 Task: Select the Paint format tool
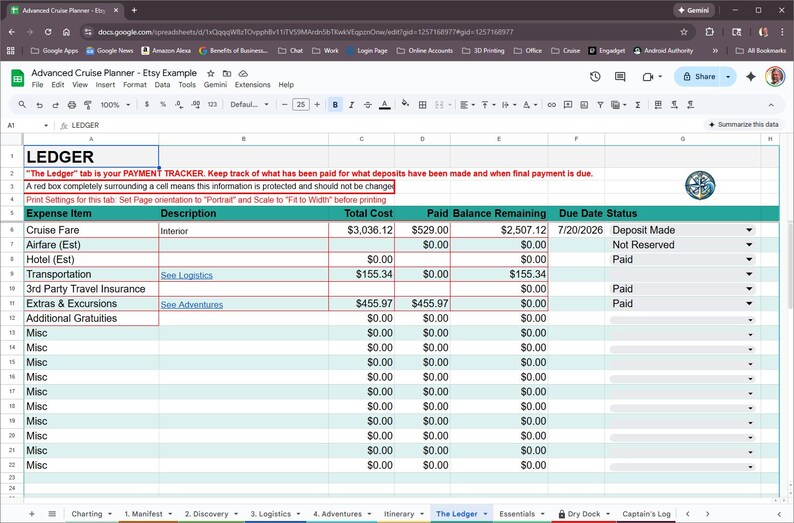[88, 105]
